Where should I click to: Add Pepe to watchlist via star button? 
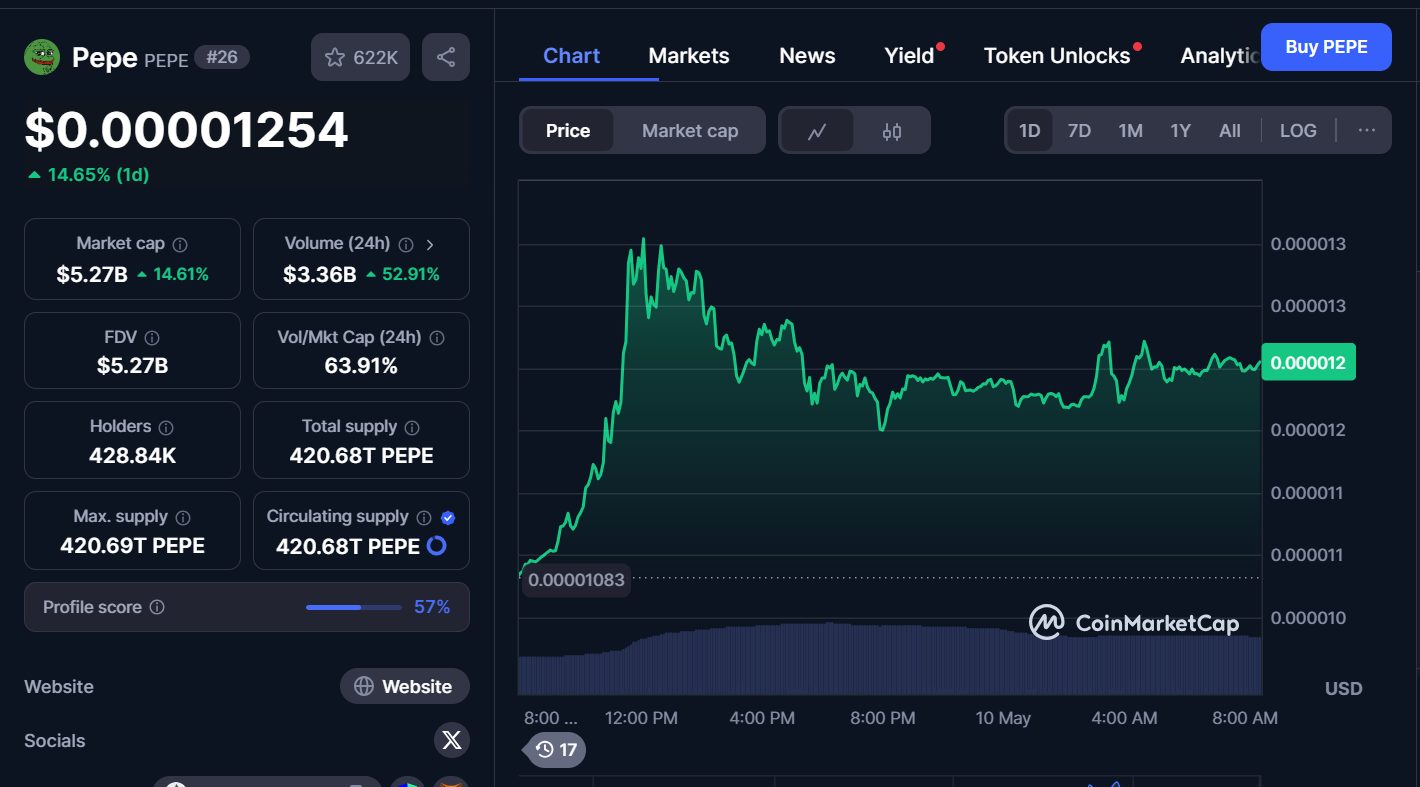pyautogui.click(x=360, y=57)
